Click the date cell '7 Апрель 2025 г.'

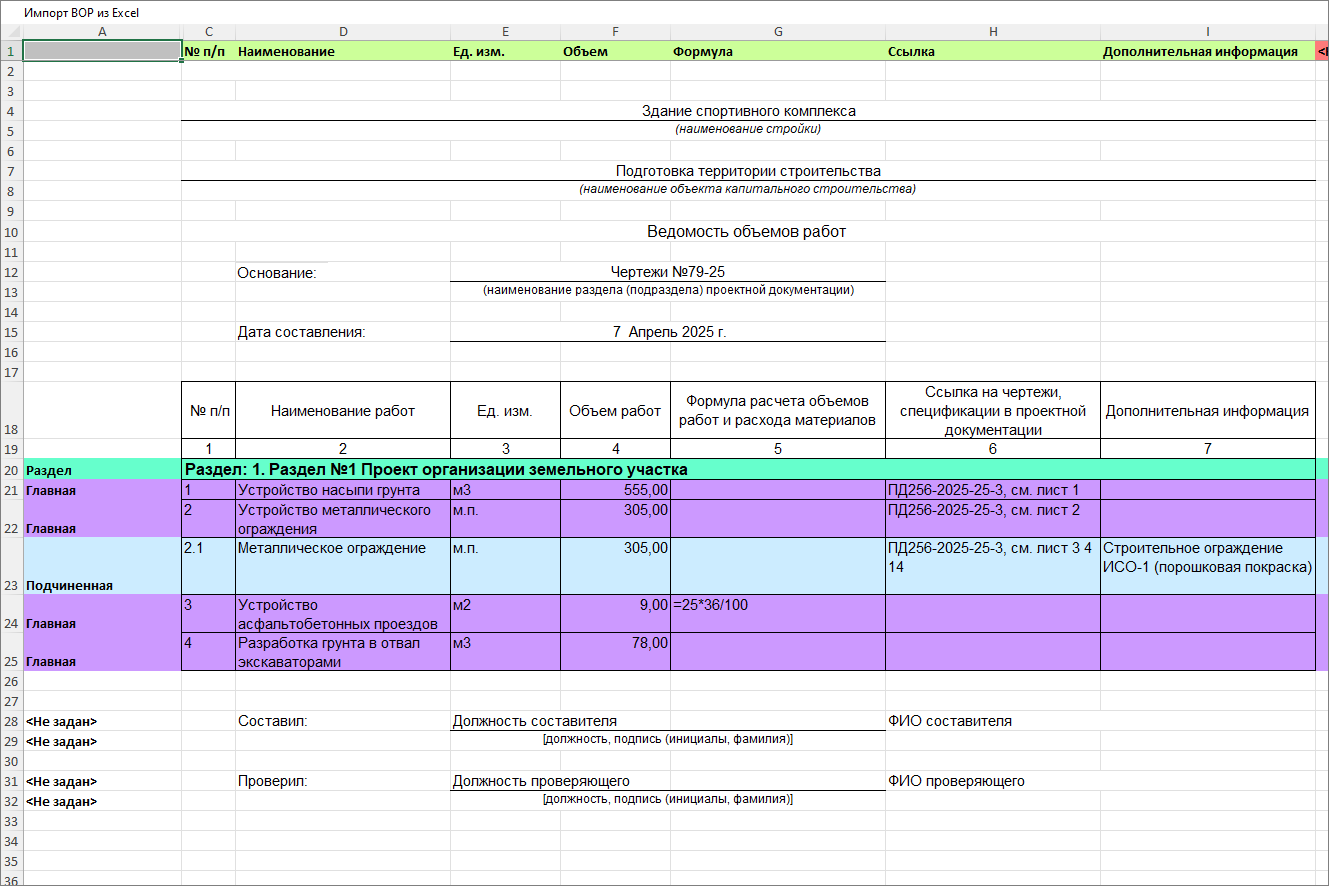click(667, 332)
